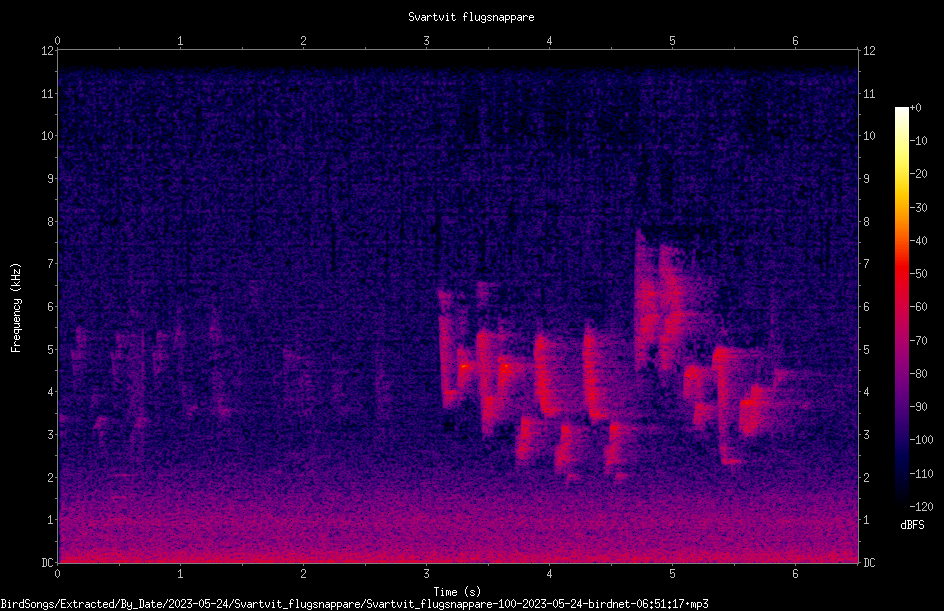944x611 pixels.
Task: Click the faint call near 1.3 seconds
Action: pyautogui.click(x=217, y=361)
